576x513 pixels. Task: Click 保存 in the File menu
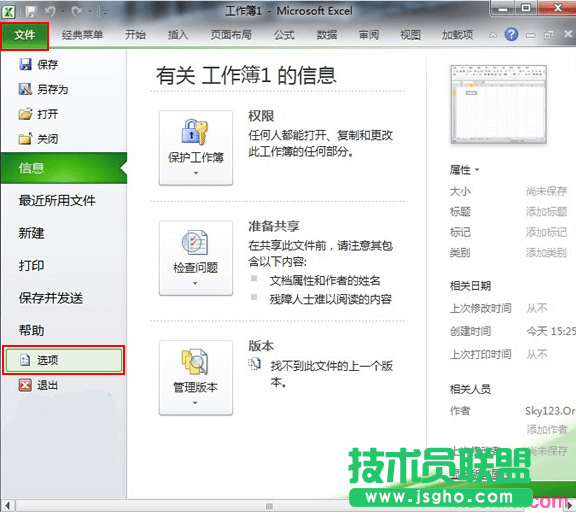(38, 65)
